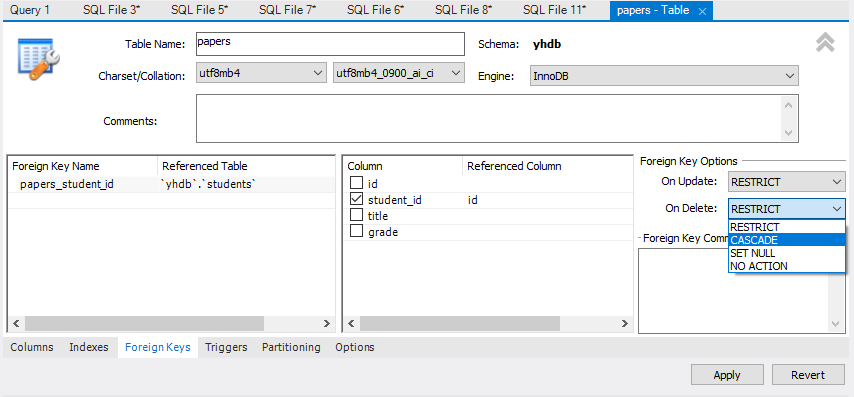Viewport: 854px width, 397px height.
Task: Open the InnoDB Engine dropdown
Action: [x=664, y=76]
